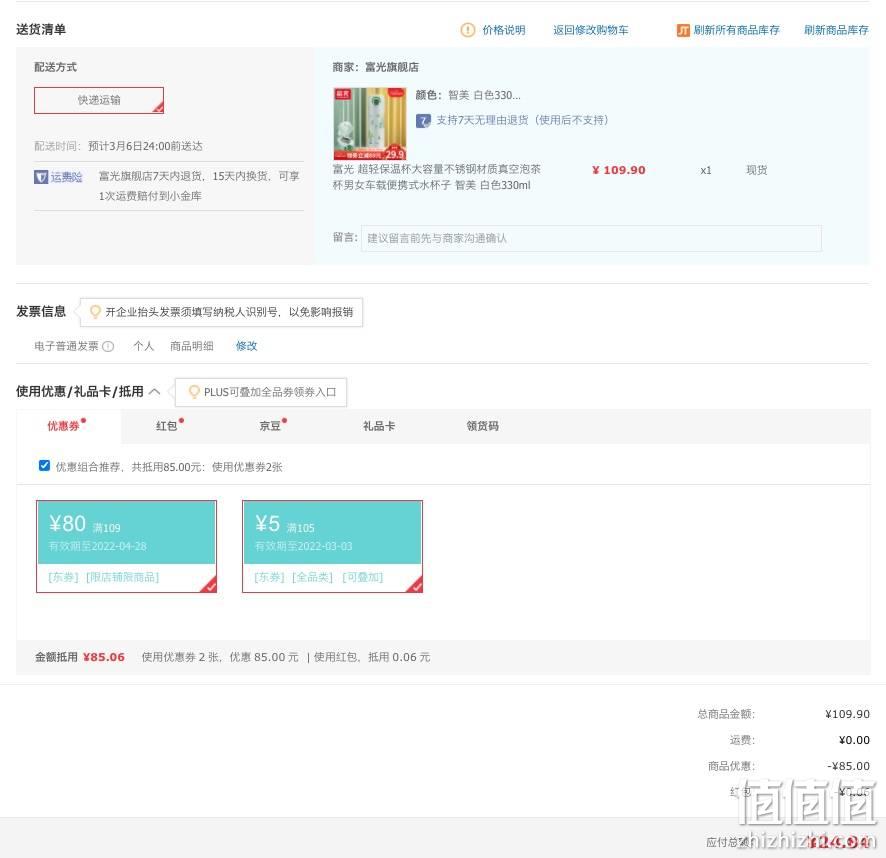Click the 使用红包, 抵用 0.06 元 text
The height and width of the screenshot is (858, 886).
point(372,657)
